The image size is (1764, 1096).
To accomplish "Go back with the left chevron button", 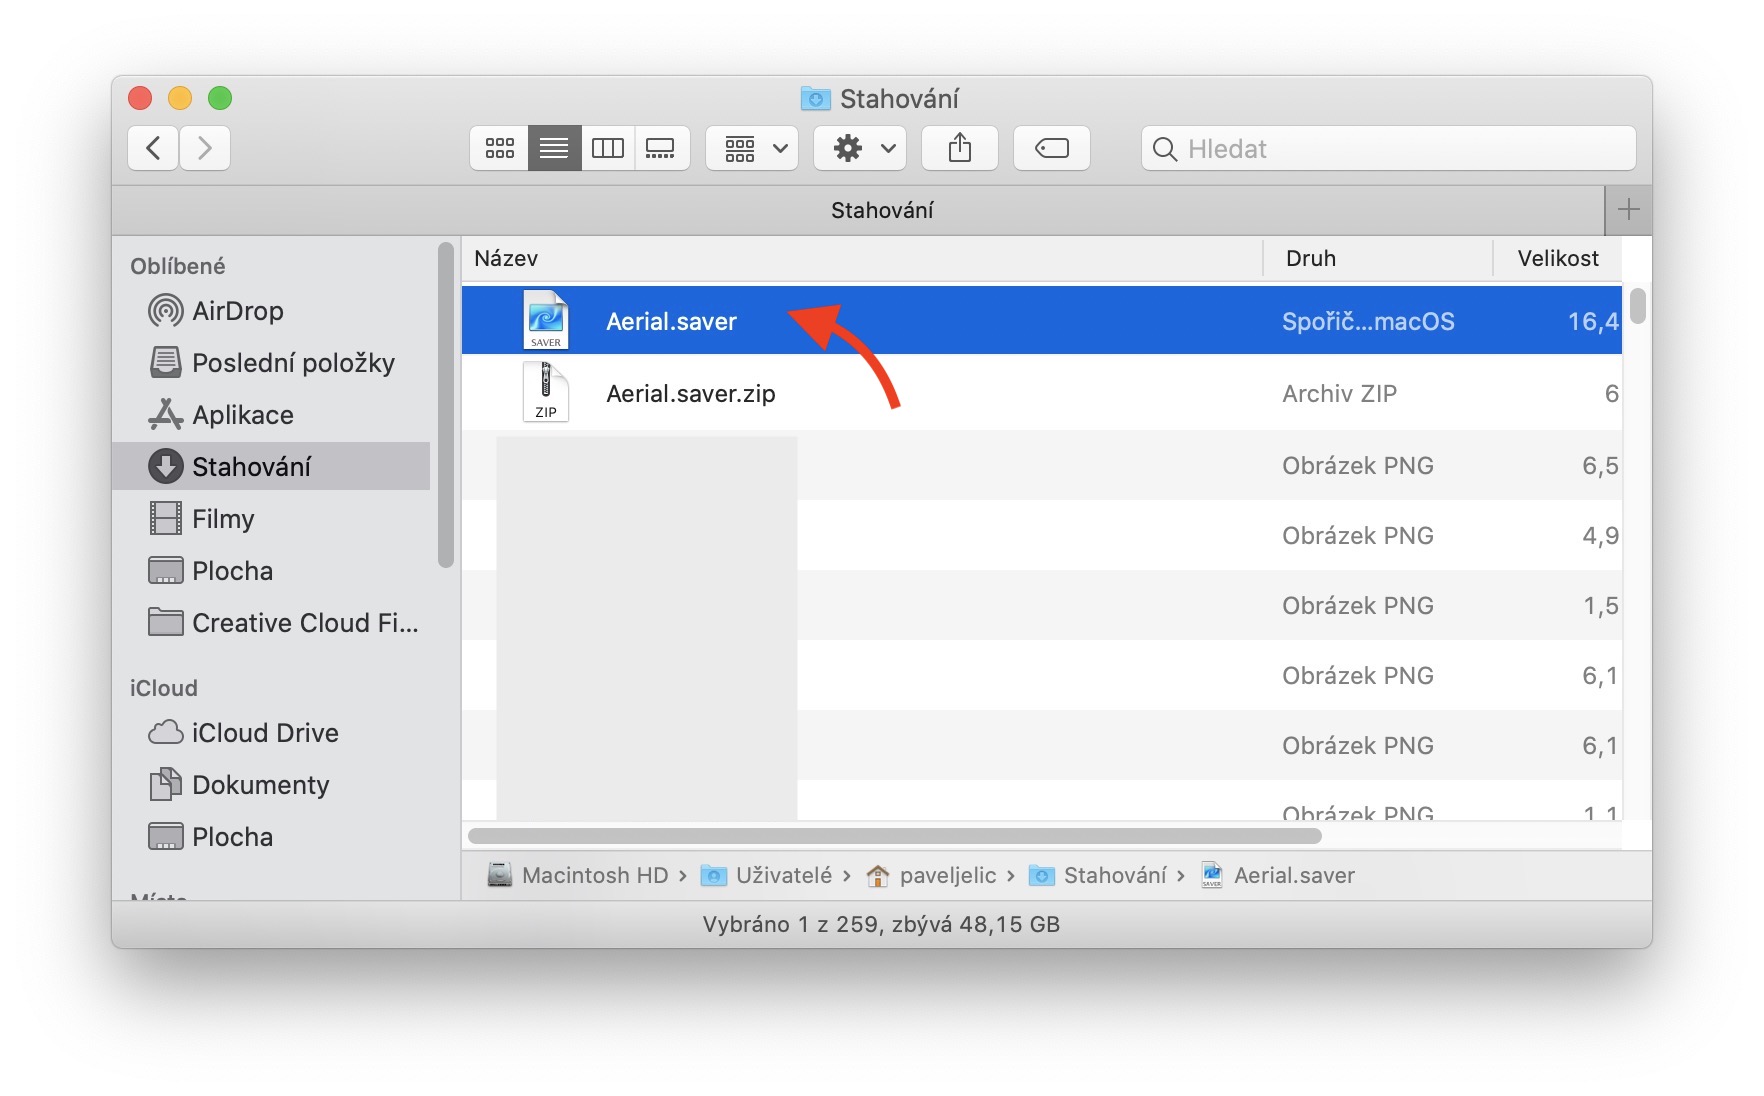I will (153, 148).
